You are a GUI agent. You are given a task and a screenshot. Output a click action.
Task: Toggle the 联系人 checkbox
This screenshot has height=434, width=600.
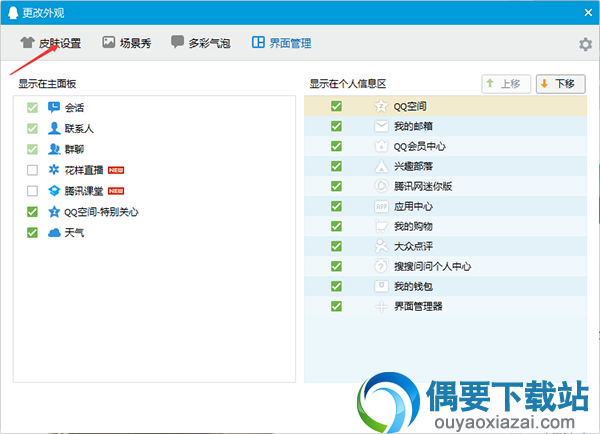click(x=33, y=128)
